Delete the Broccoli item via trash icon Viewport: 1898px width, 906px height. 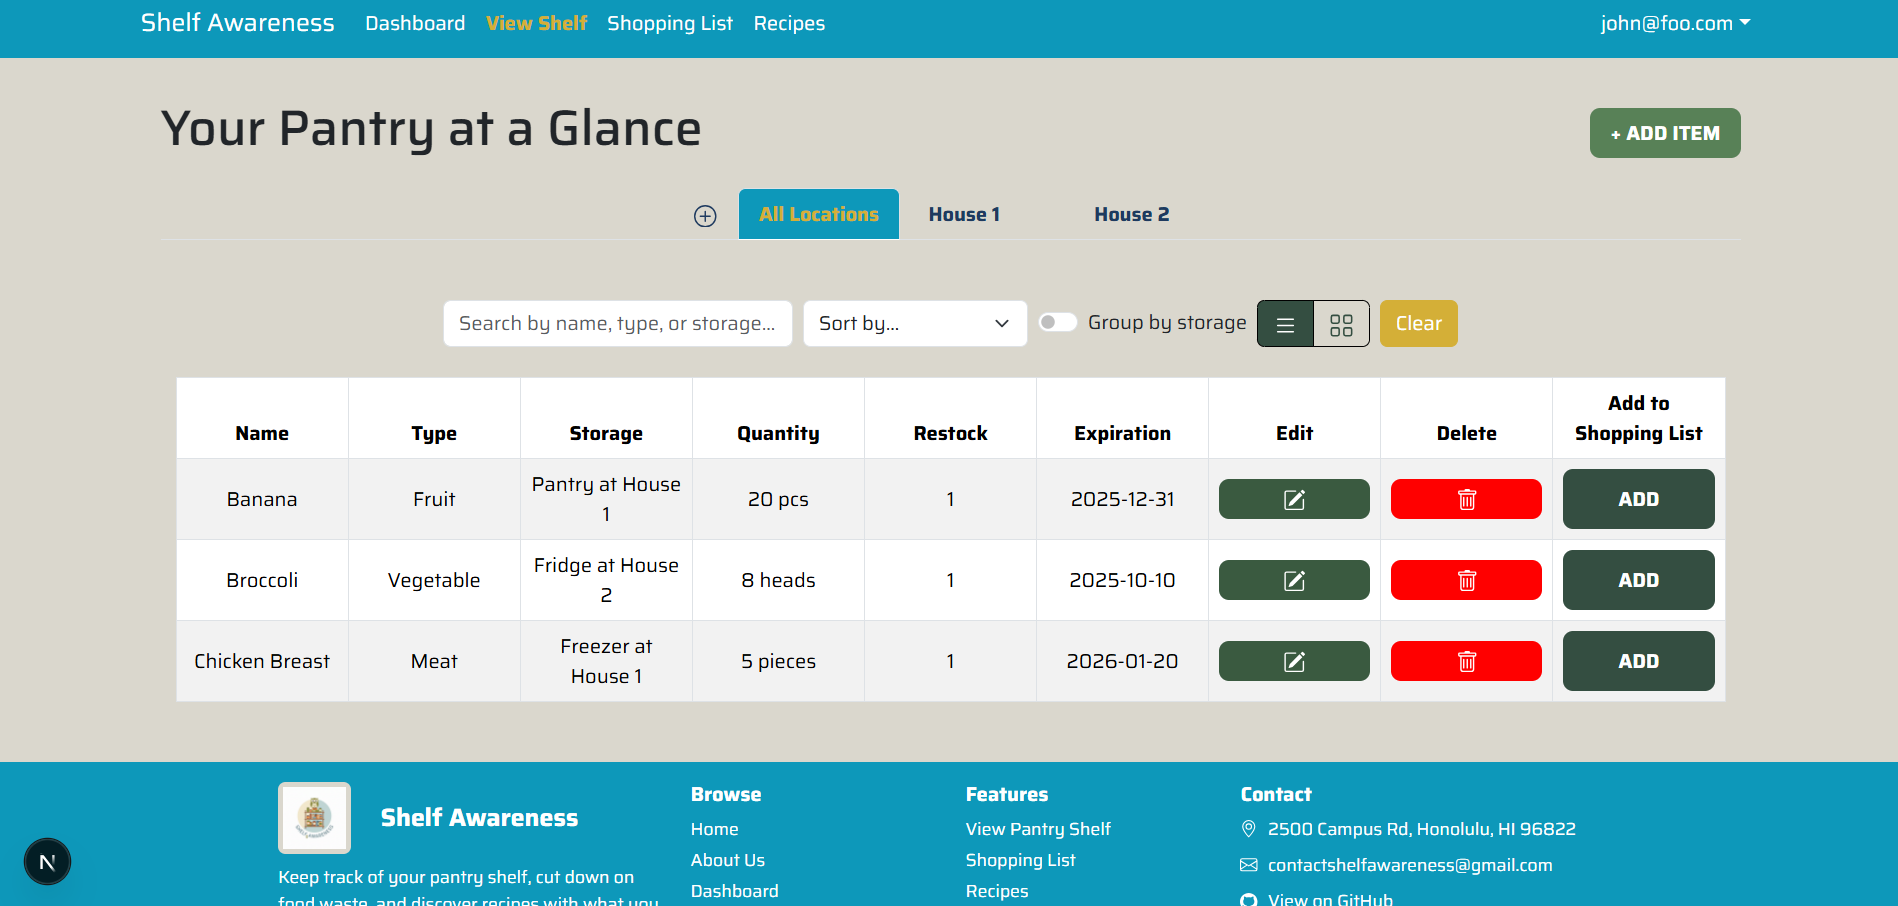(x=1465, y=580)
